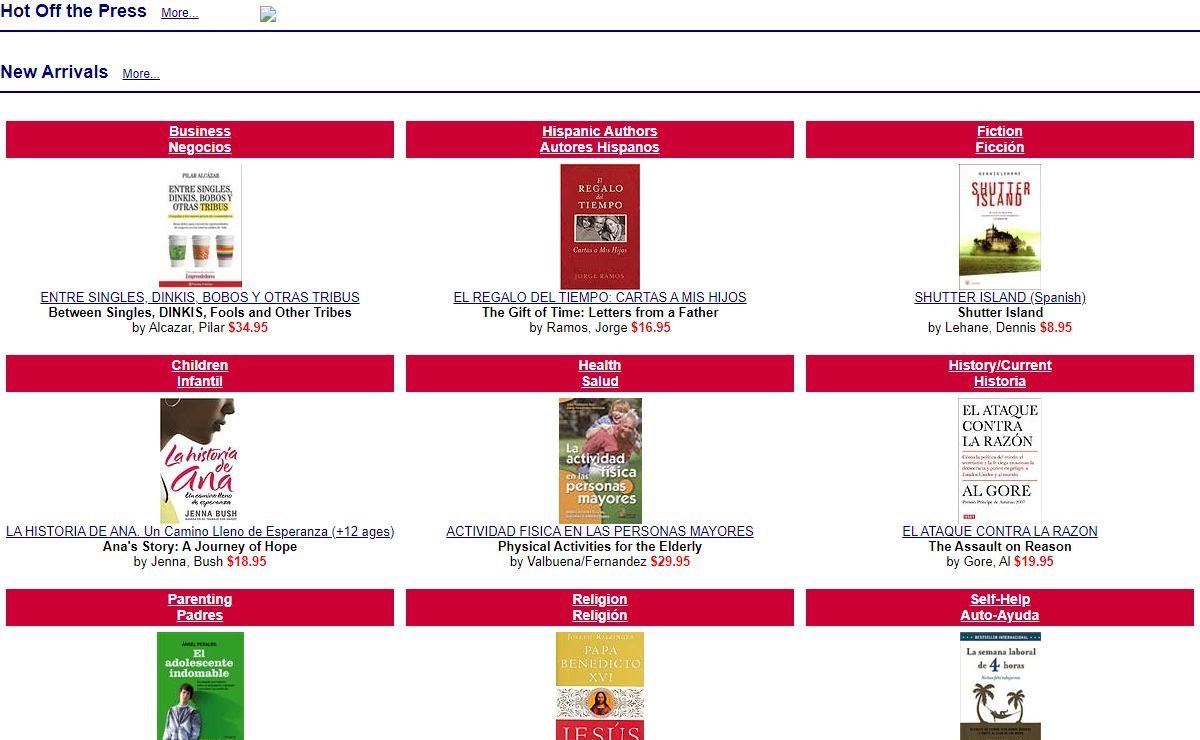Open More link next to Hot Off the Press
Screen dimensions: 1200x740
pyautogui.click(x=180, y=13)
